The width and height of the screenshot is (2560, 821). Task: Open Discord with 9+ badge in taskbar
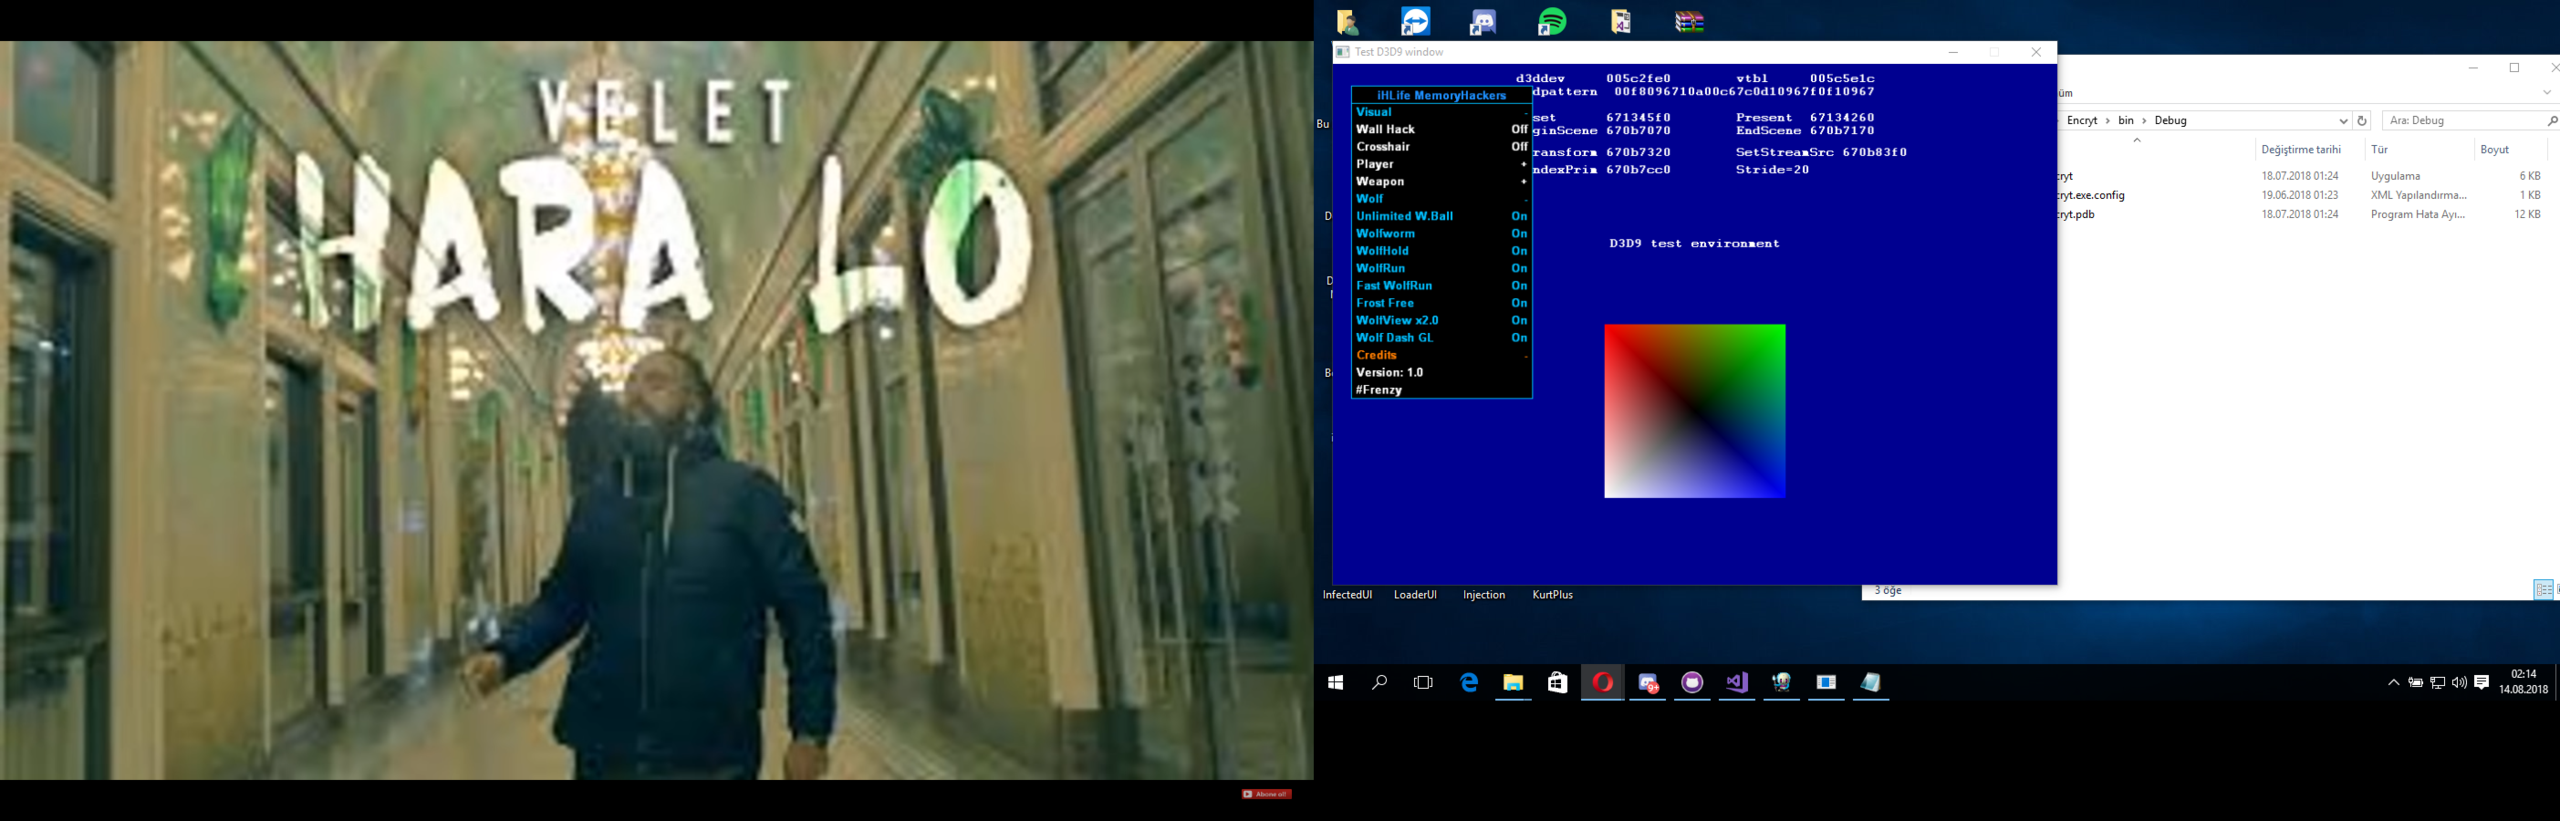(x=1647, y=682)
